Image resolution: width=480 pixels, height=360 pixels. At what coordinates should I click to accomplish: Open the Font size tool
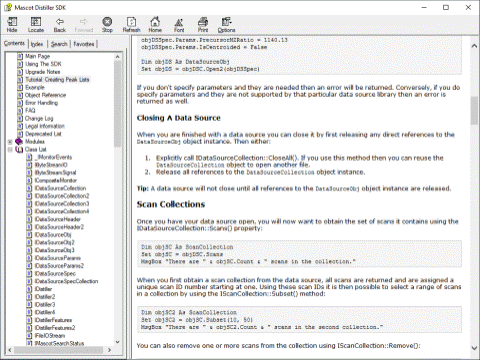[x=179, y=25]
